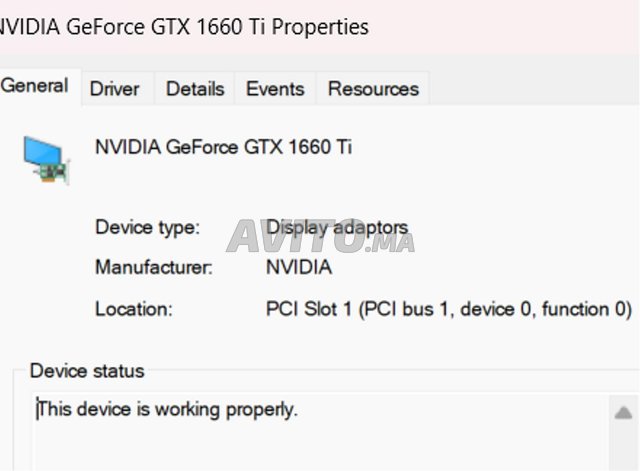Click the 'Display adaptors' value text
Viewport: 640px width, 471px height.
tap(337, 227)
